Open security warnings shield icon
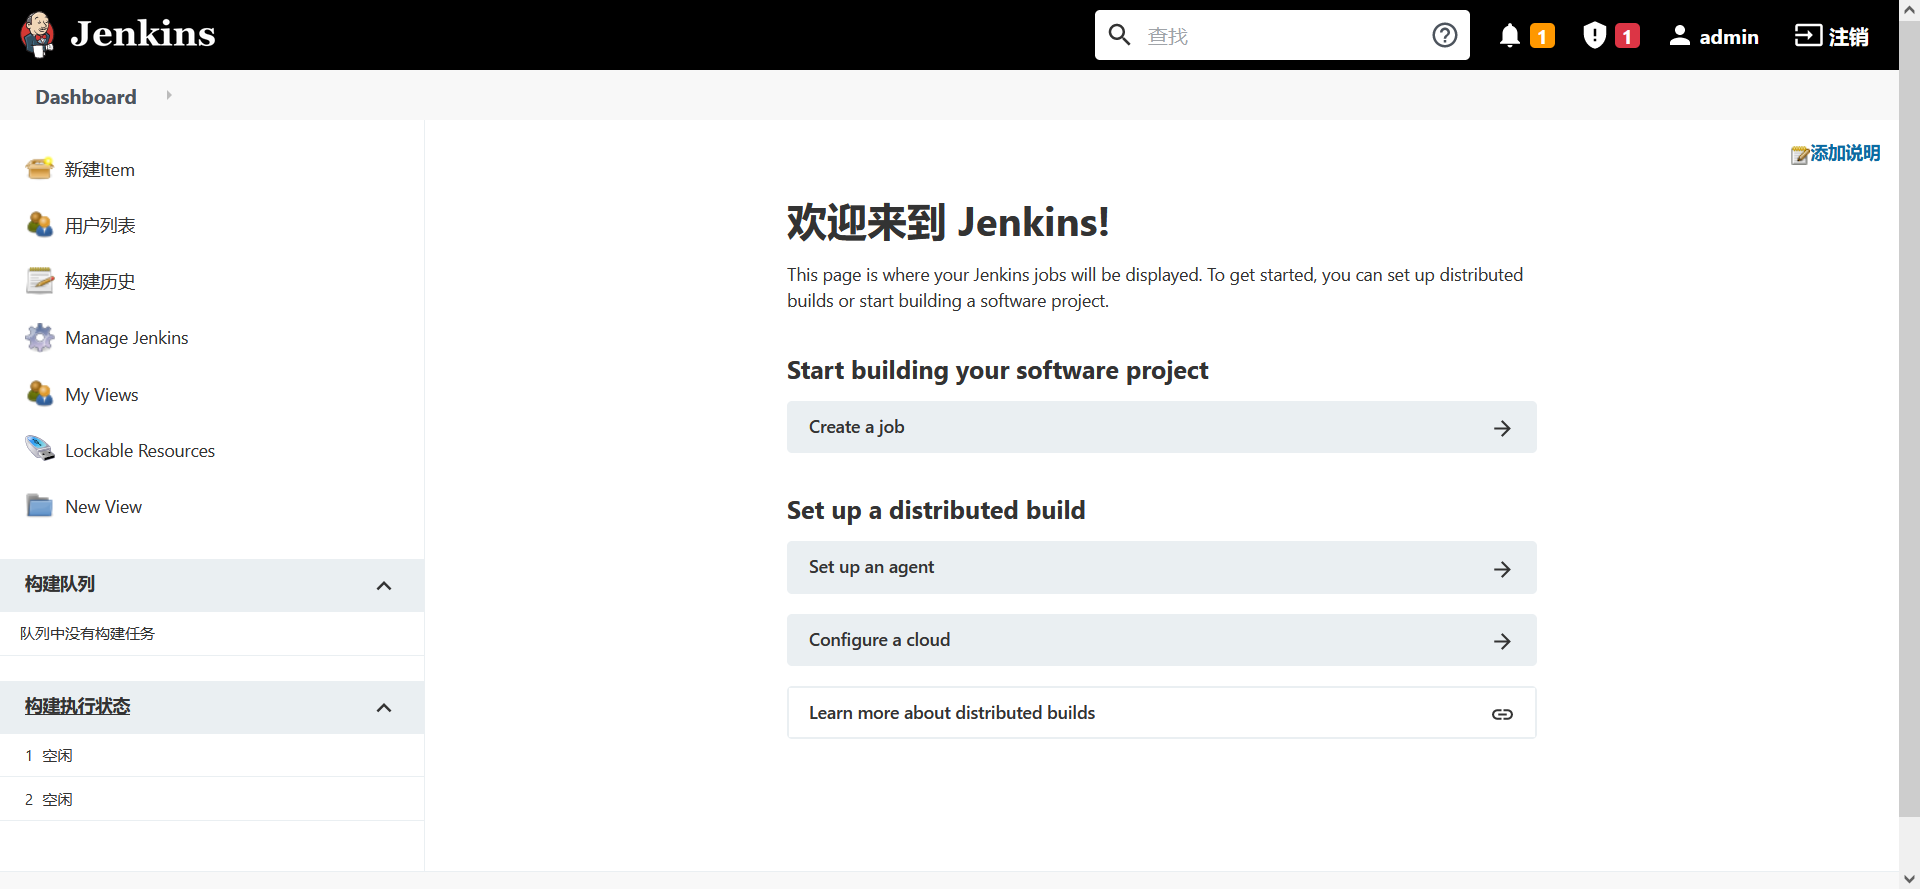 point(1595,36)
